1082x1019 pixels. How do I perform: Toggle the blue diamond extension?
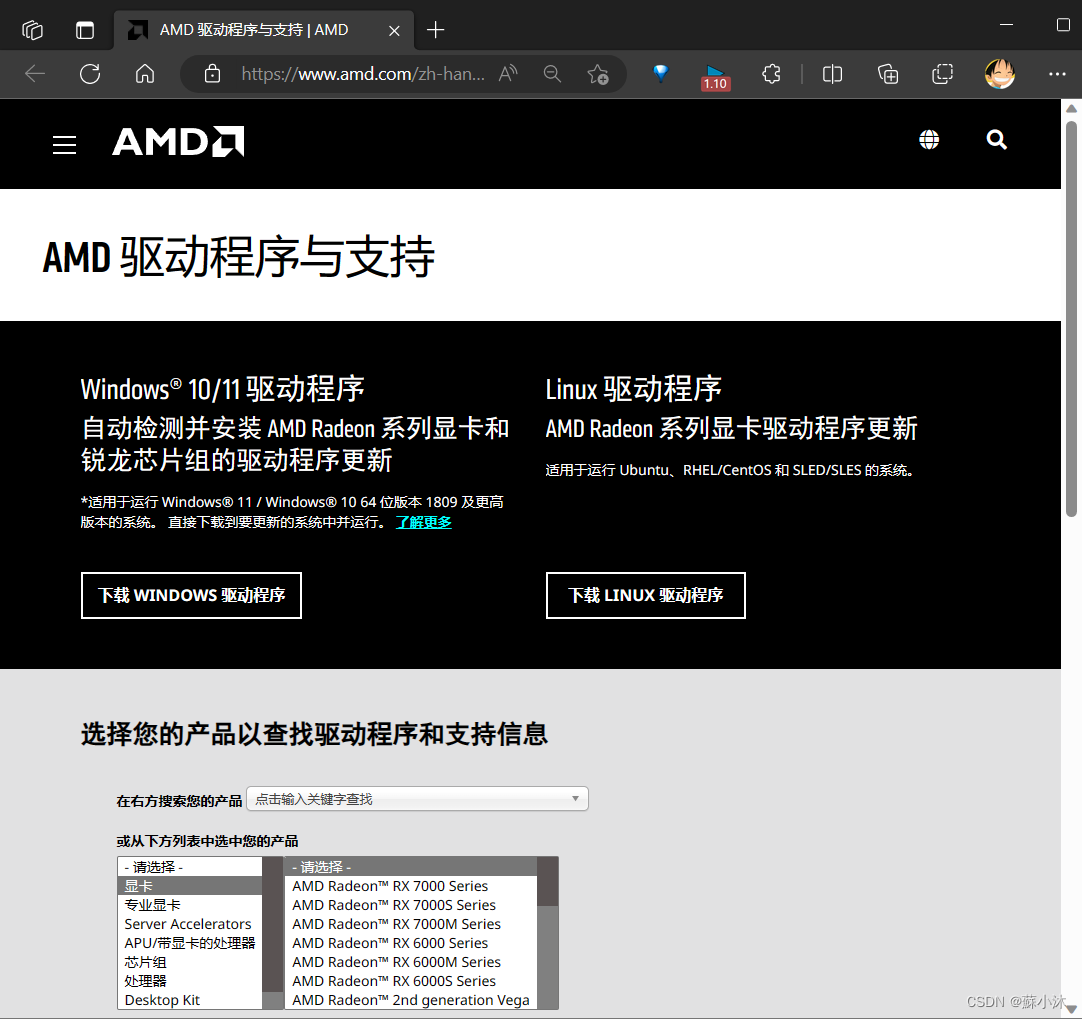(x=660, y=73)
